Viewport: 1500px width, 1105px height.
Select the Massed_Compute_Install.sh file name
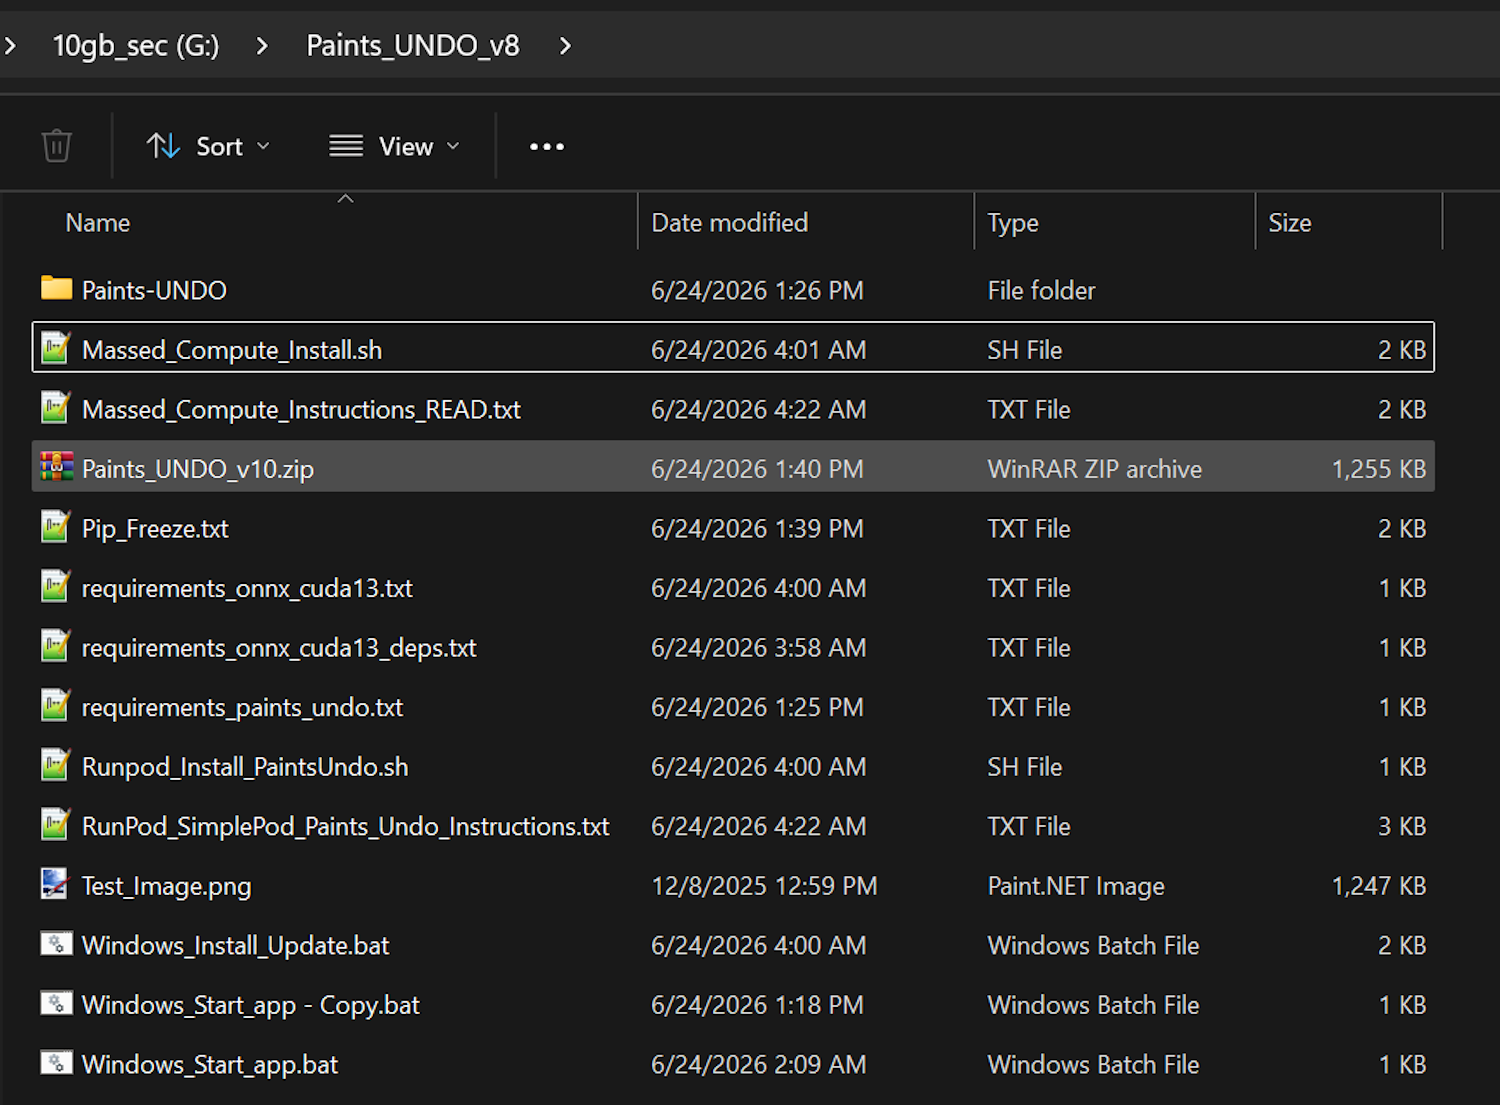(232, 350)
